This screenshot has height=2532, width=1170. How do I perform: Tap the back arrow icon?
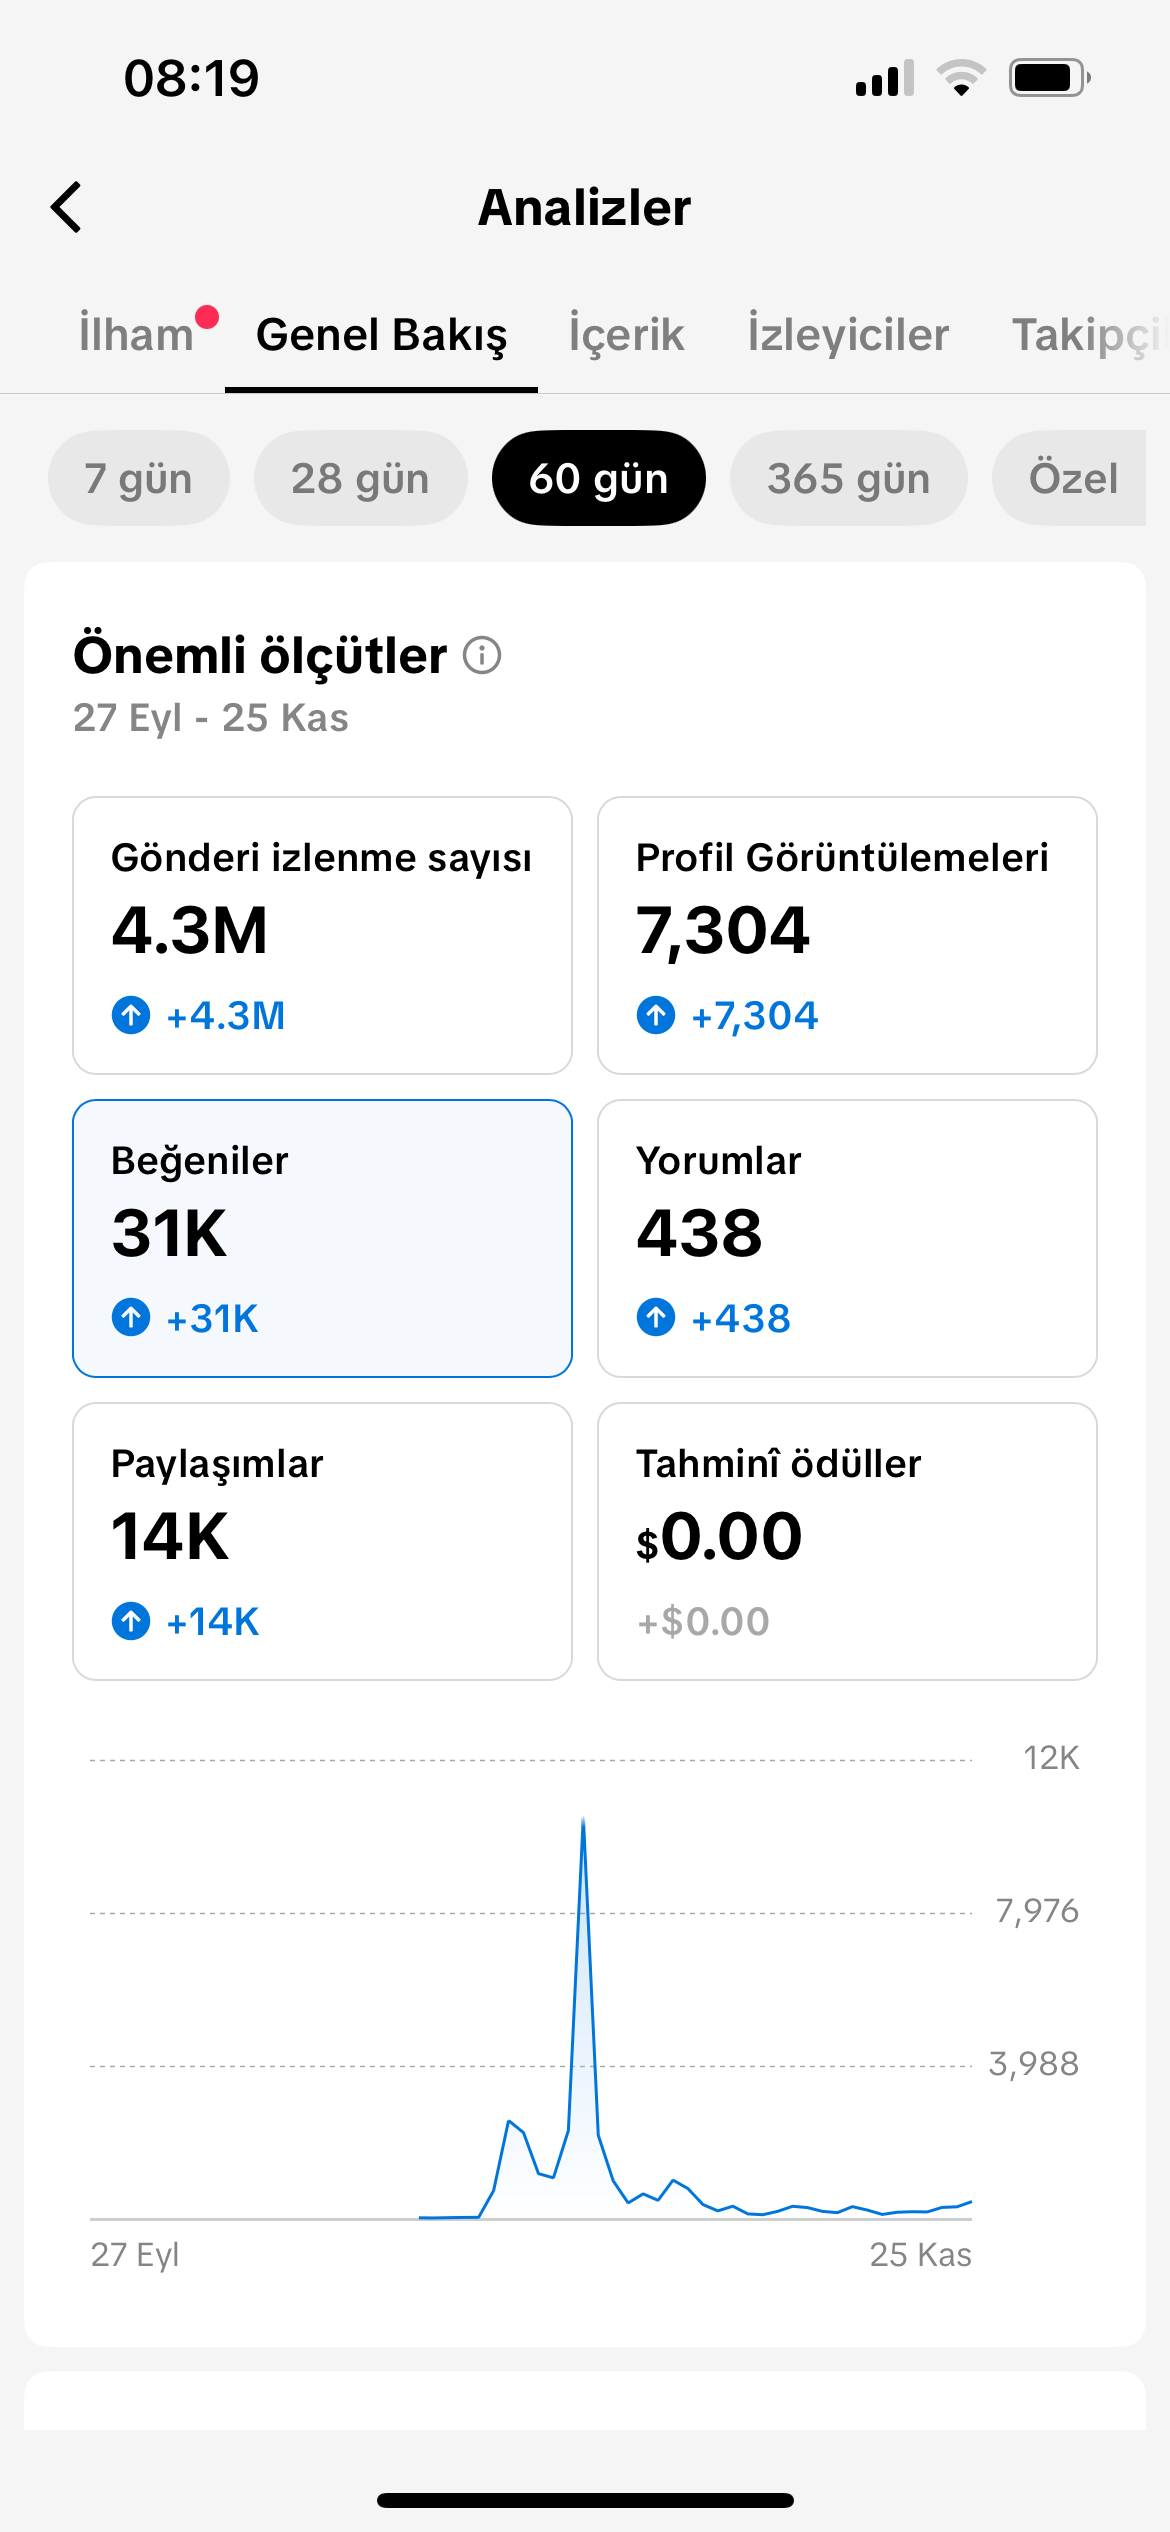tap(66, 207)
